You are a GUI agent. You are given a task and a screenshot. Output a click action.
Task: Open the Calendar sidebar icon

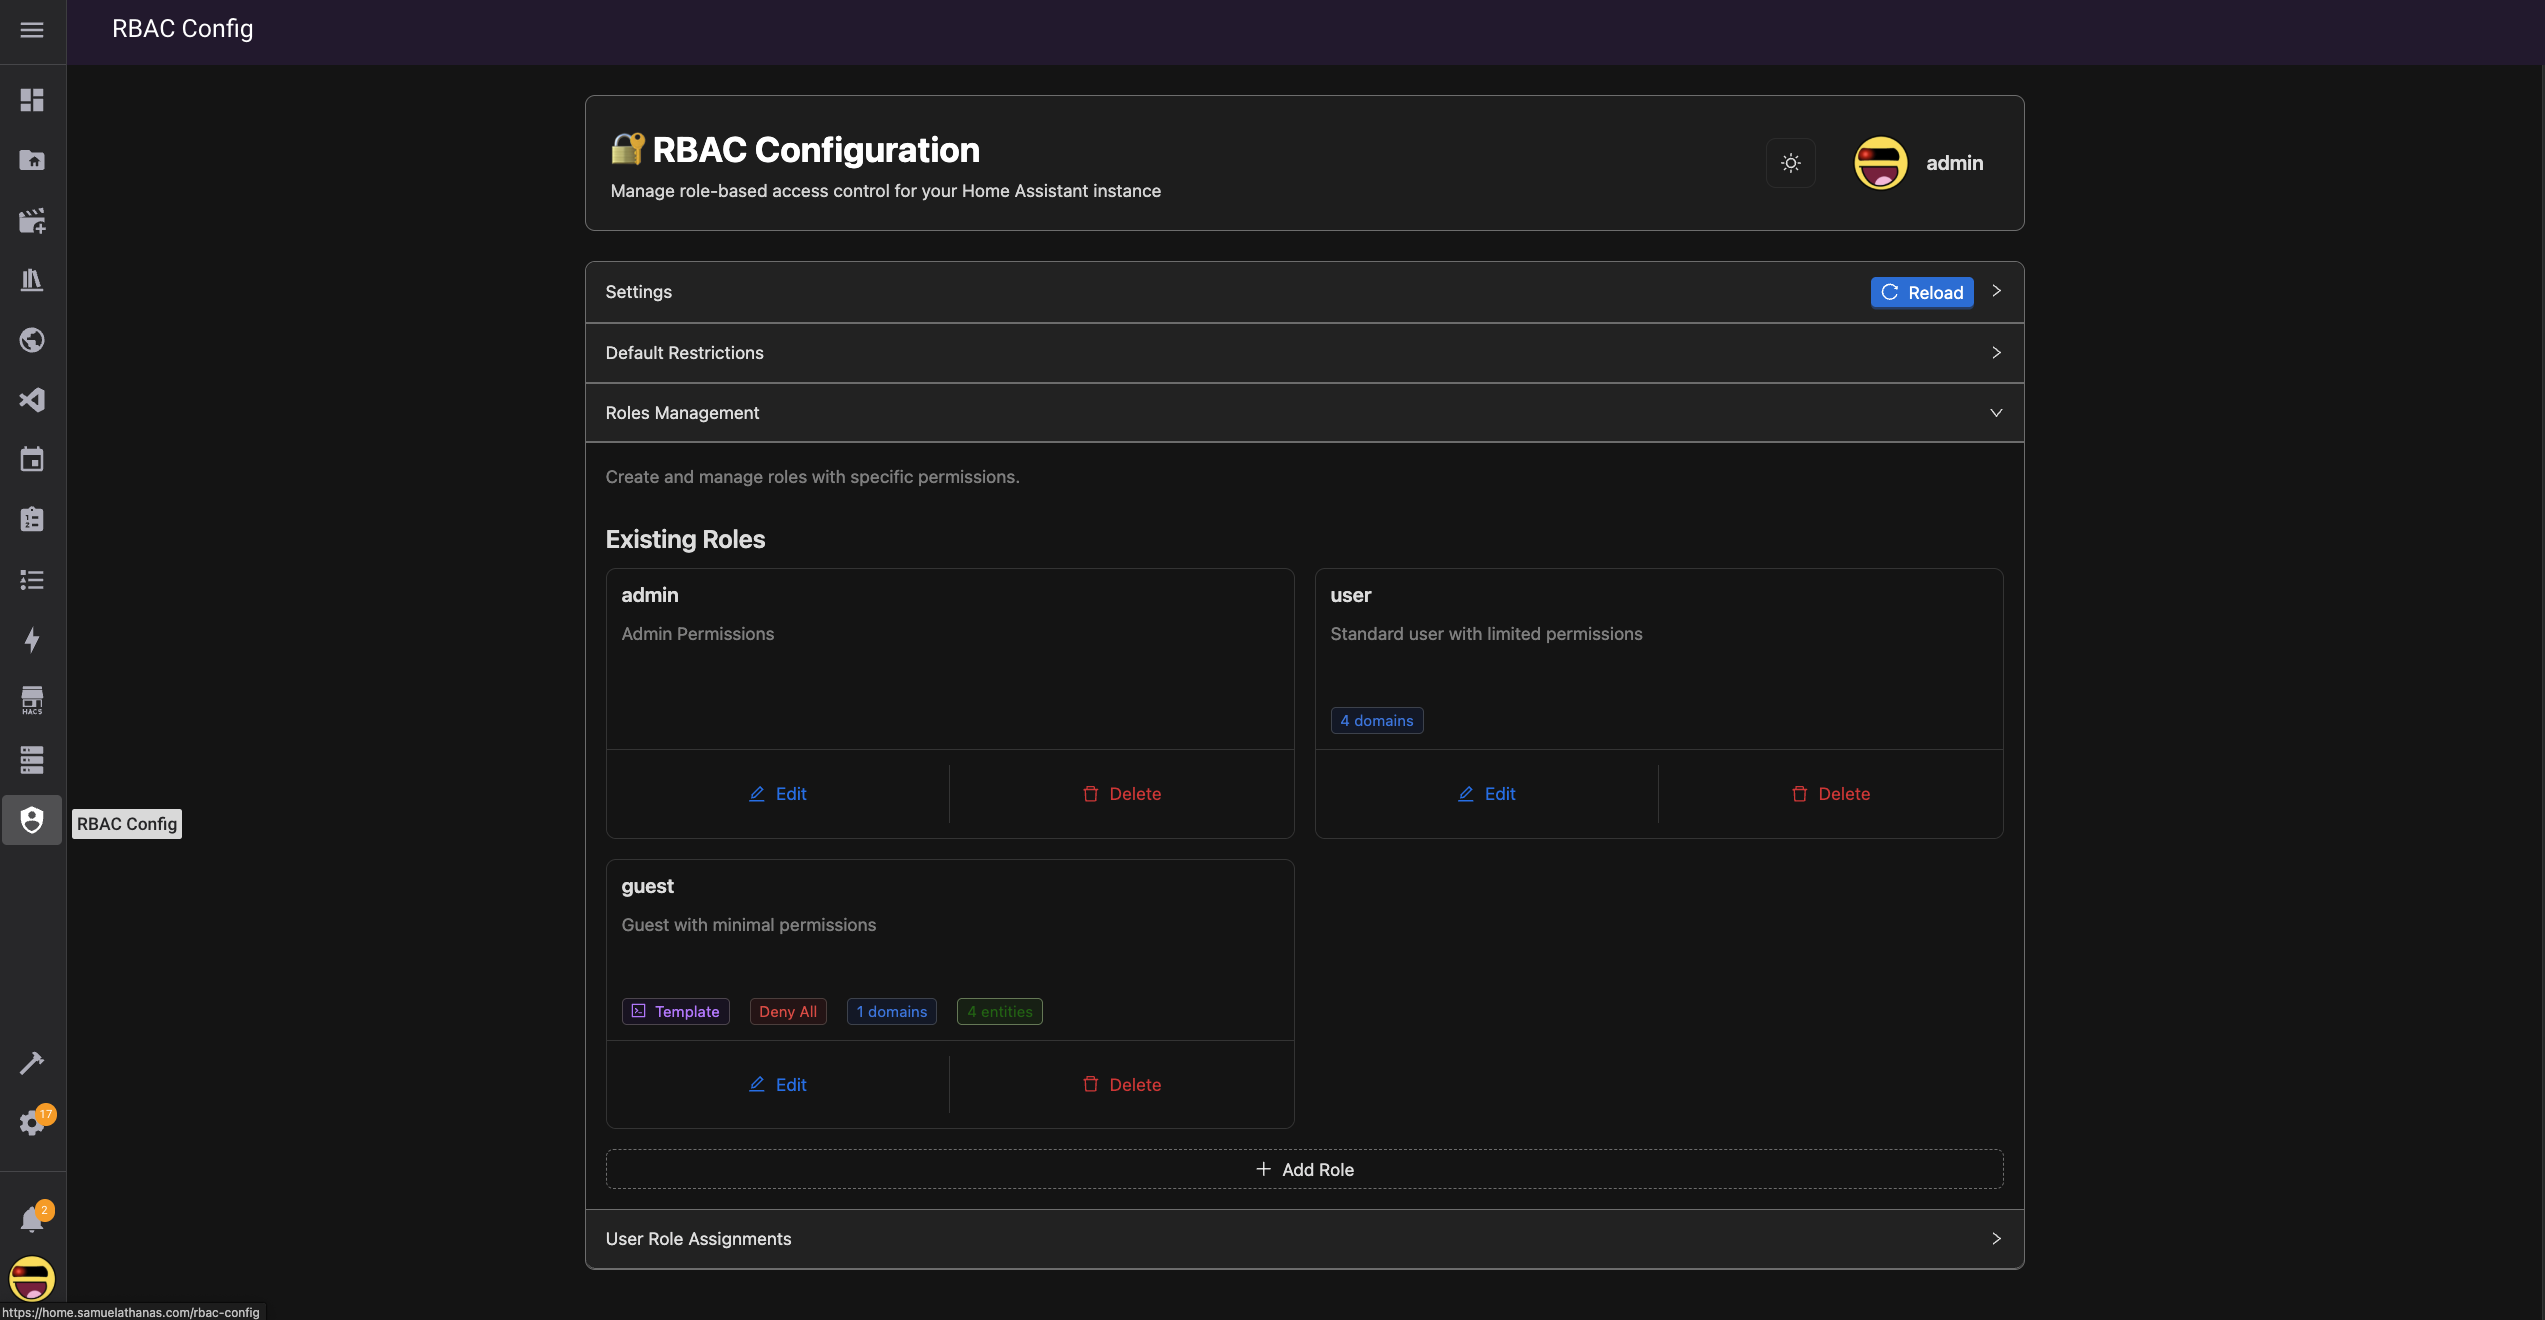coord(32,460)
